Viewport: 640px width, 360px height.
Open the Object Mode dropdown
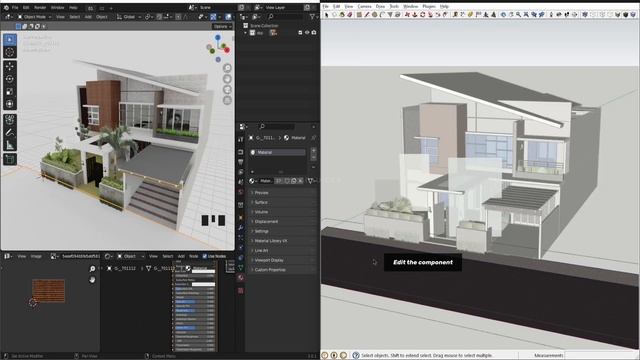[x=34, y=17]
